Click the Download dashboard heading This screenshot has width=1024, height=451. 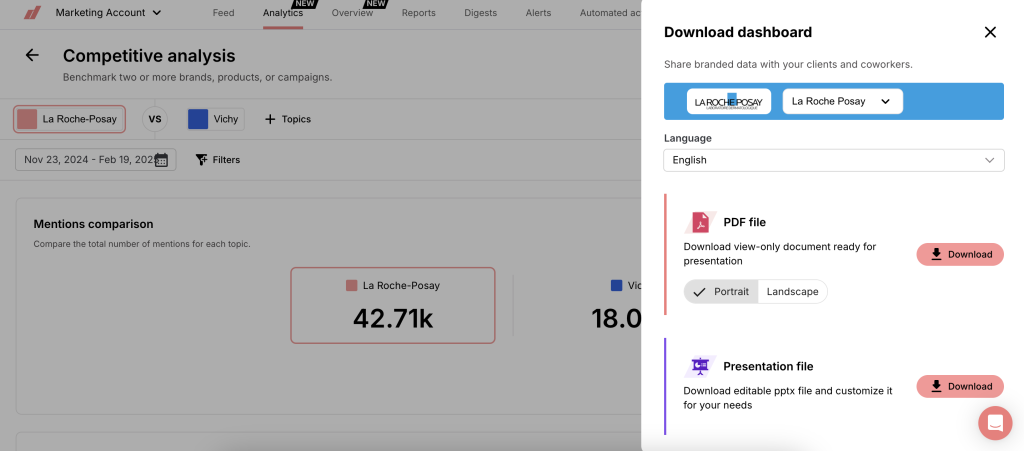(738, 32)
